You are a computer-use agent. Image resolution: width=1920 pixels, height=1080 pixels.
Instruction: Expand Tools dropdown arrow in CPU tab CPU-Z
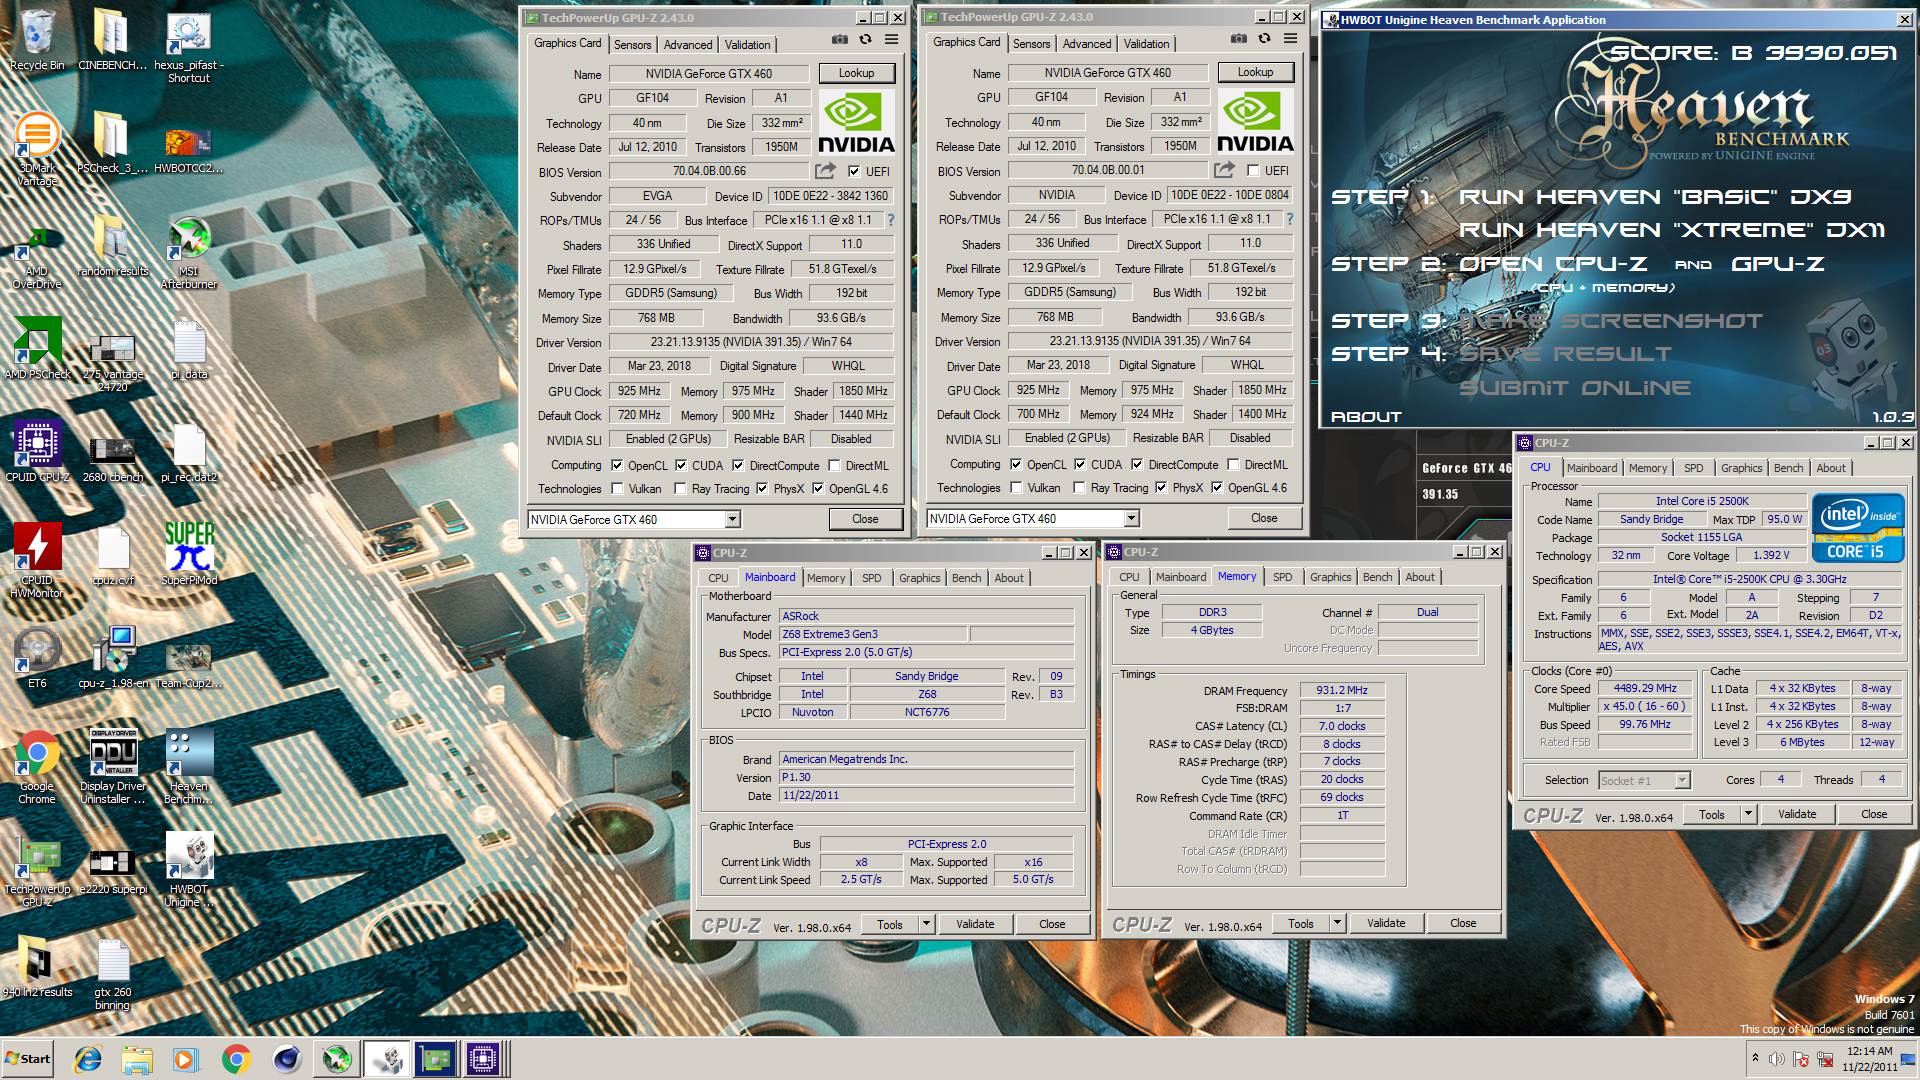[x=1748, y=815]
